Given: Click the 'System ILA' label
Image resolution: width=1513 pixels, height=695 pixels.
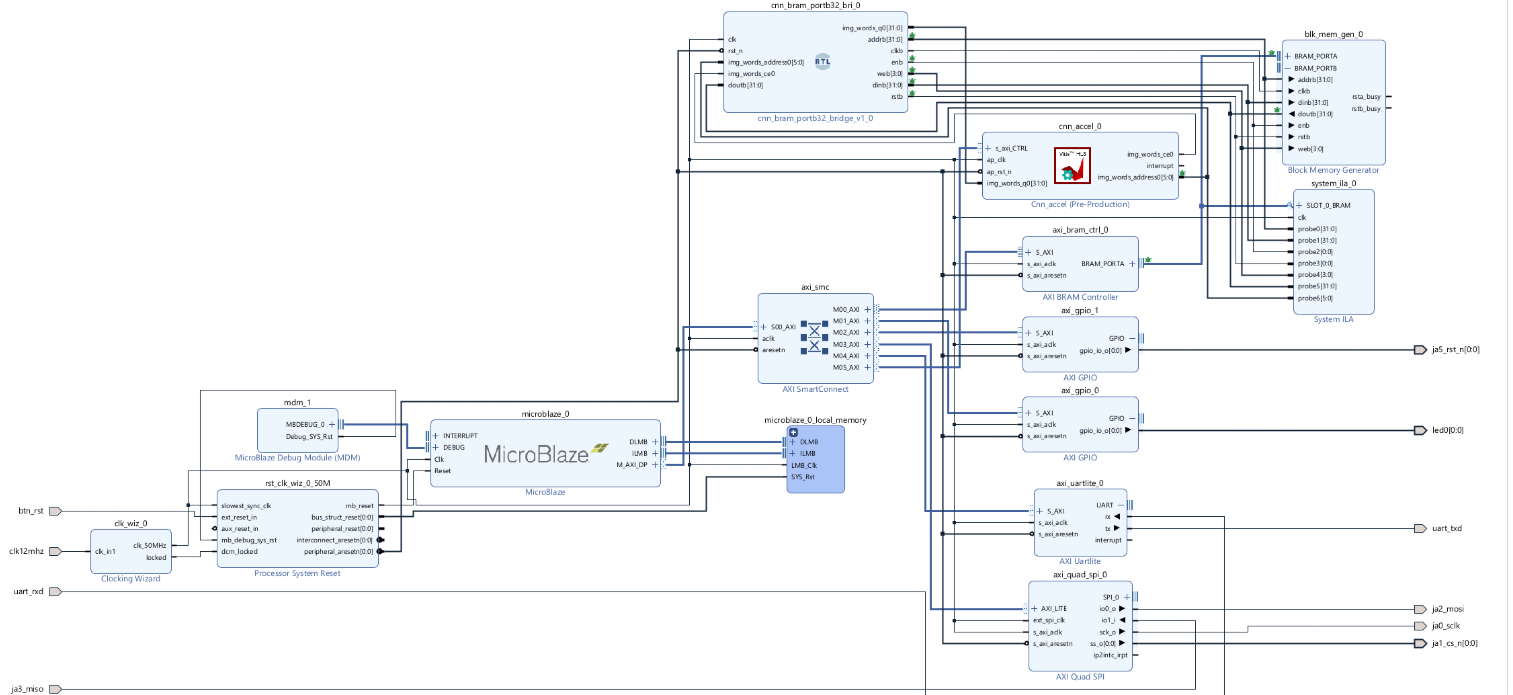Looking at the screenshot, I should coord(1333,319).
